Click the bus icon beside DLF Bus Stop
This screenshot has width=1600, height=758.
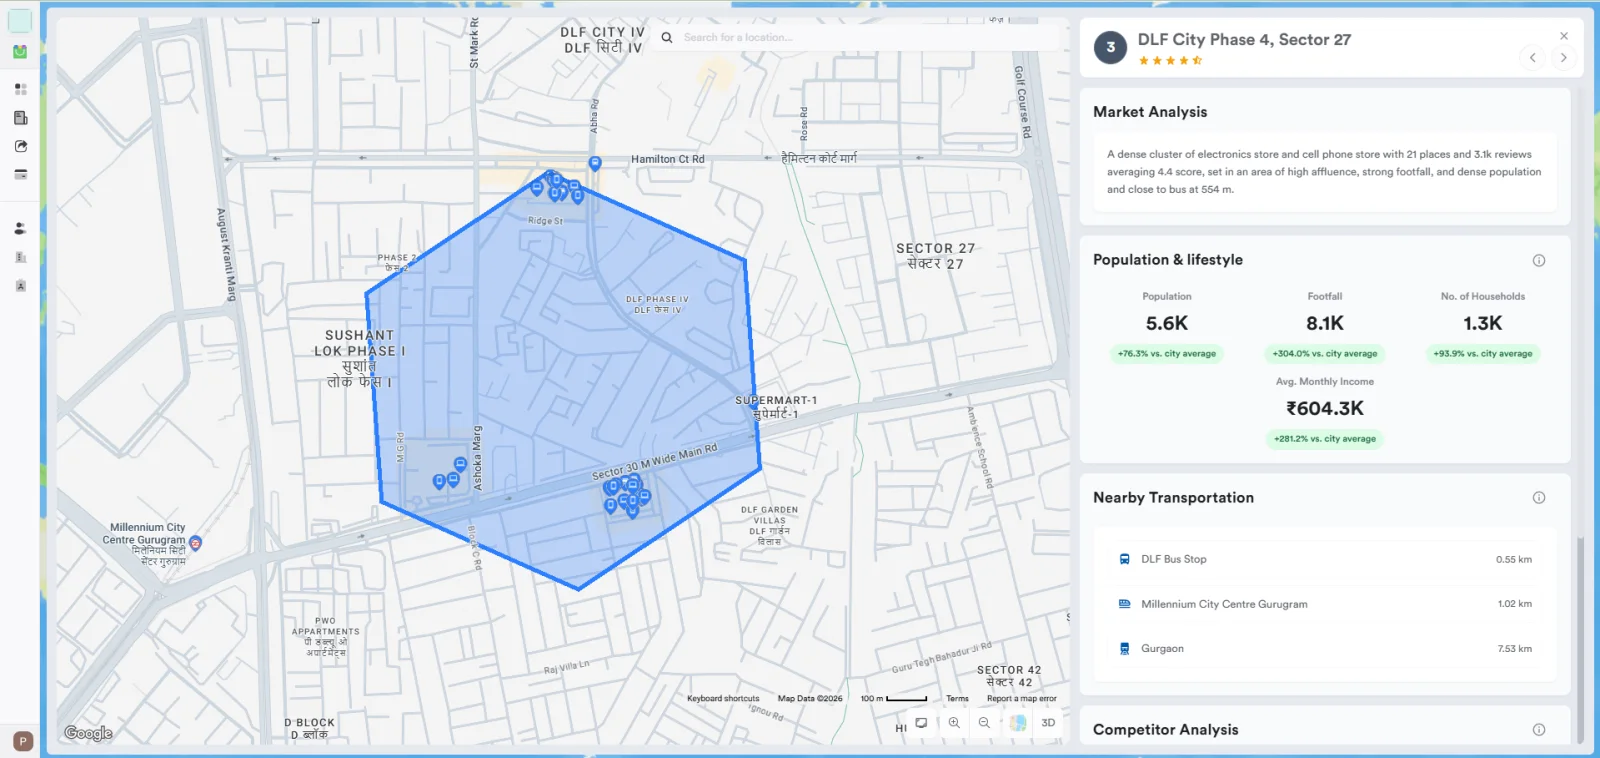tap(1125, 560)
